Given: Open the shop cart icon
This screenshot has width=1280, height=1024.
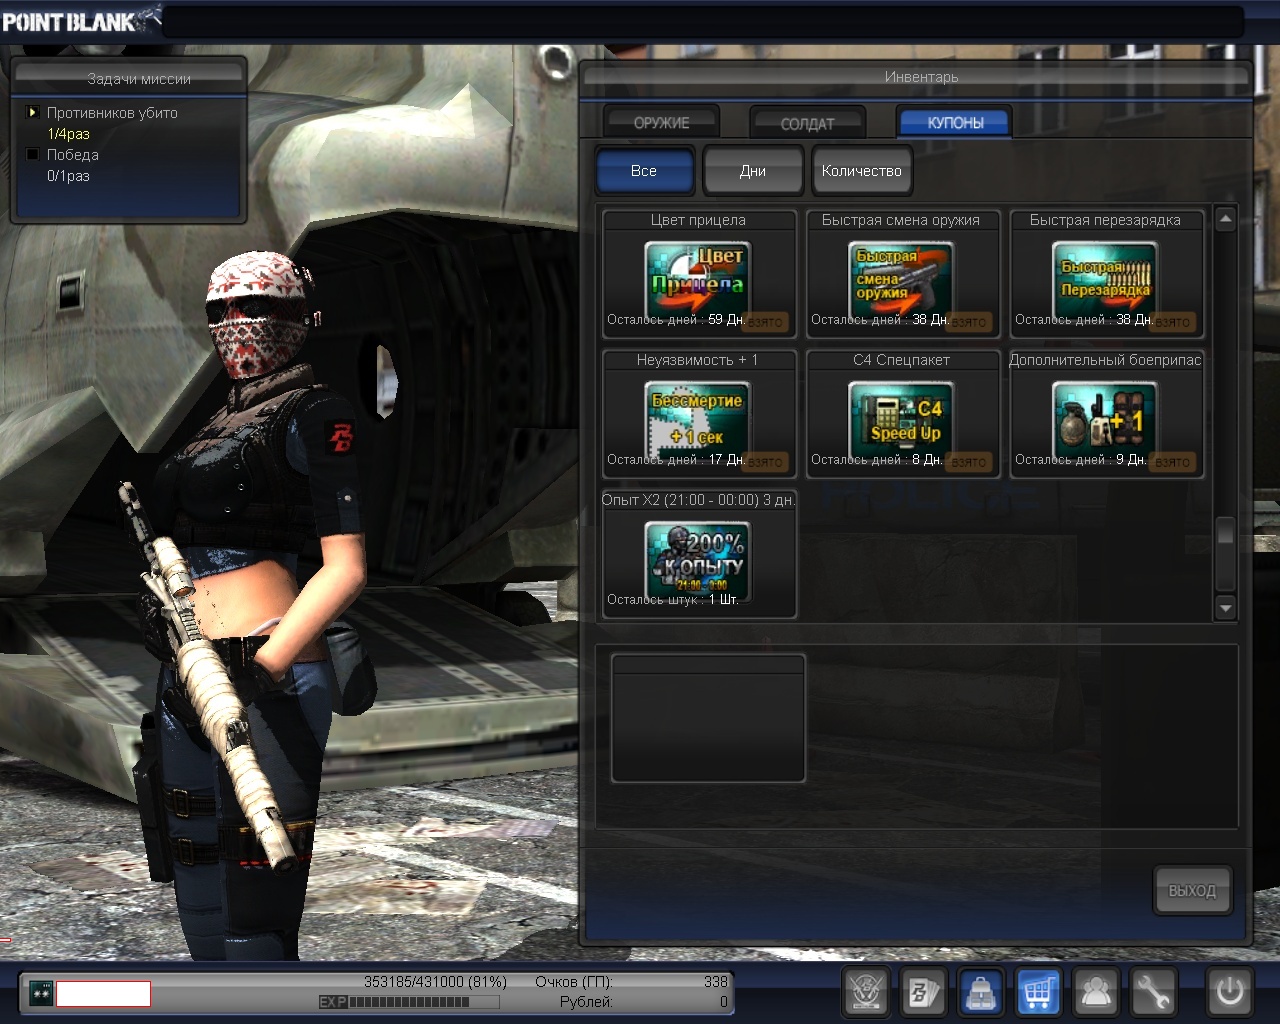Looking at the screenshot, I should coord(1038,993).
